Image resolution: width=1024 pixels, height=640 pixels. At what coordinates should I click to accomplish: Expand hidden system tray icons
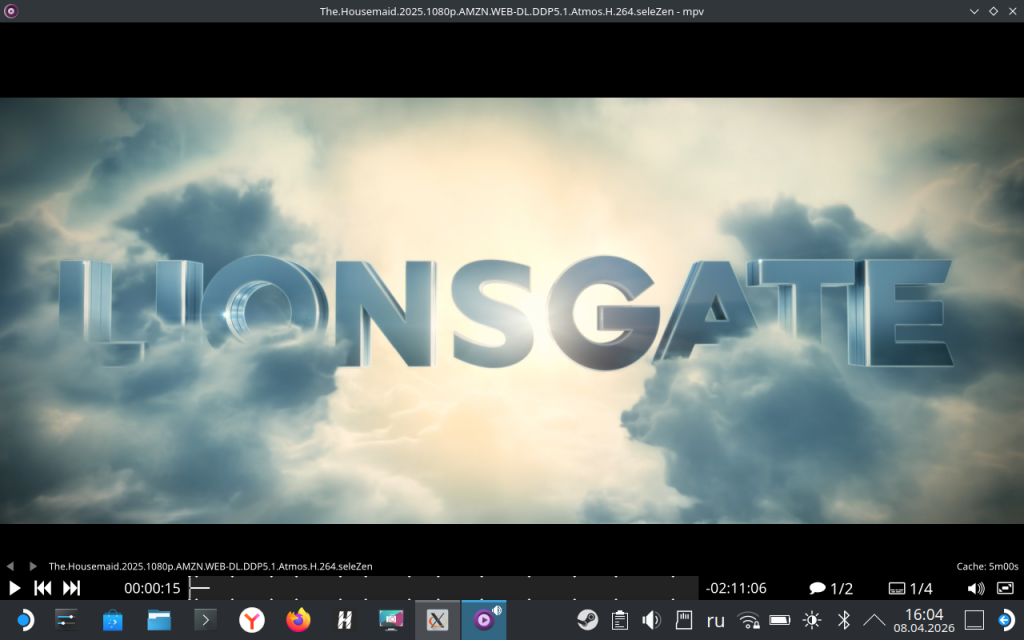[x=874, y=620]
